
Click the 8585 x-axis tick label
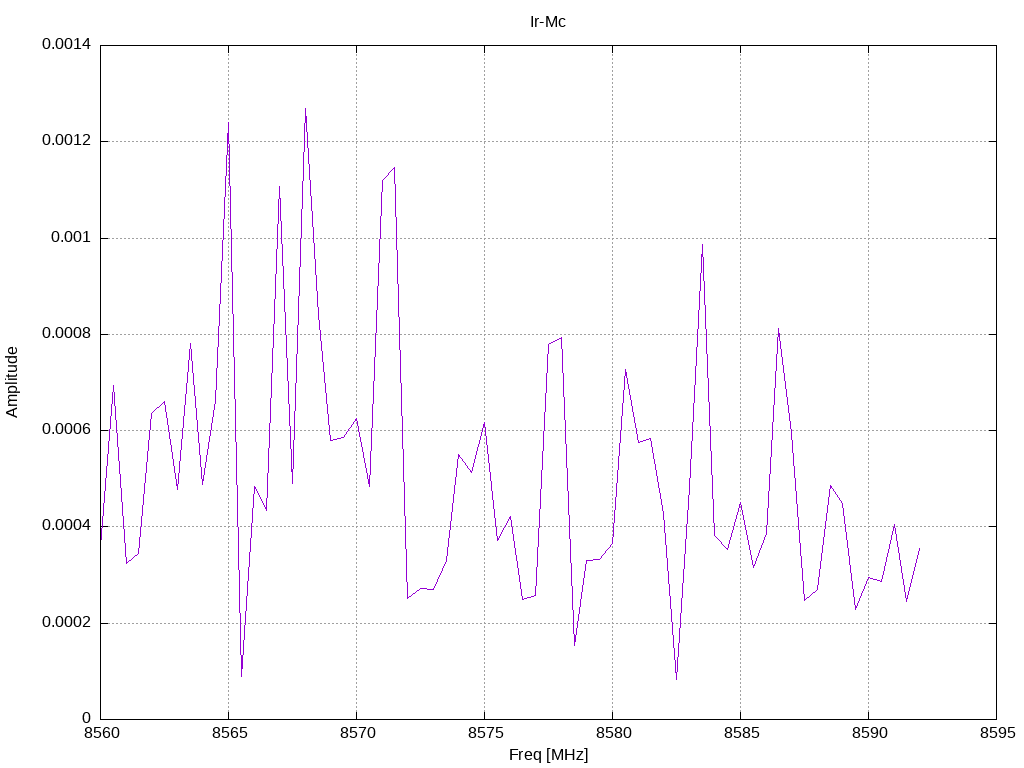(x=741, y=733)
